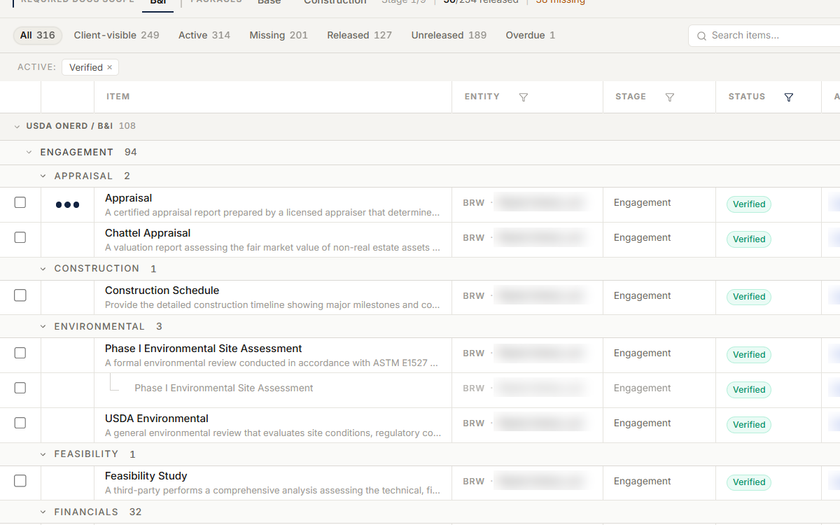
Task: Click Engagement stage cell of Appraisal row
Action: coord(642,202)
